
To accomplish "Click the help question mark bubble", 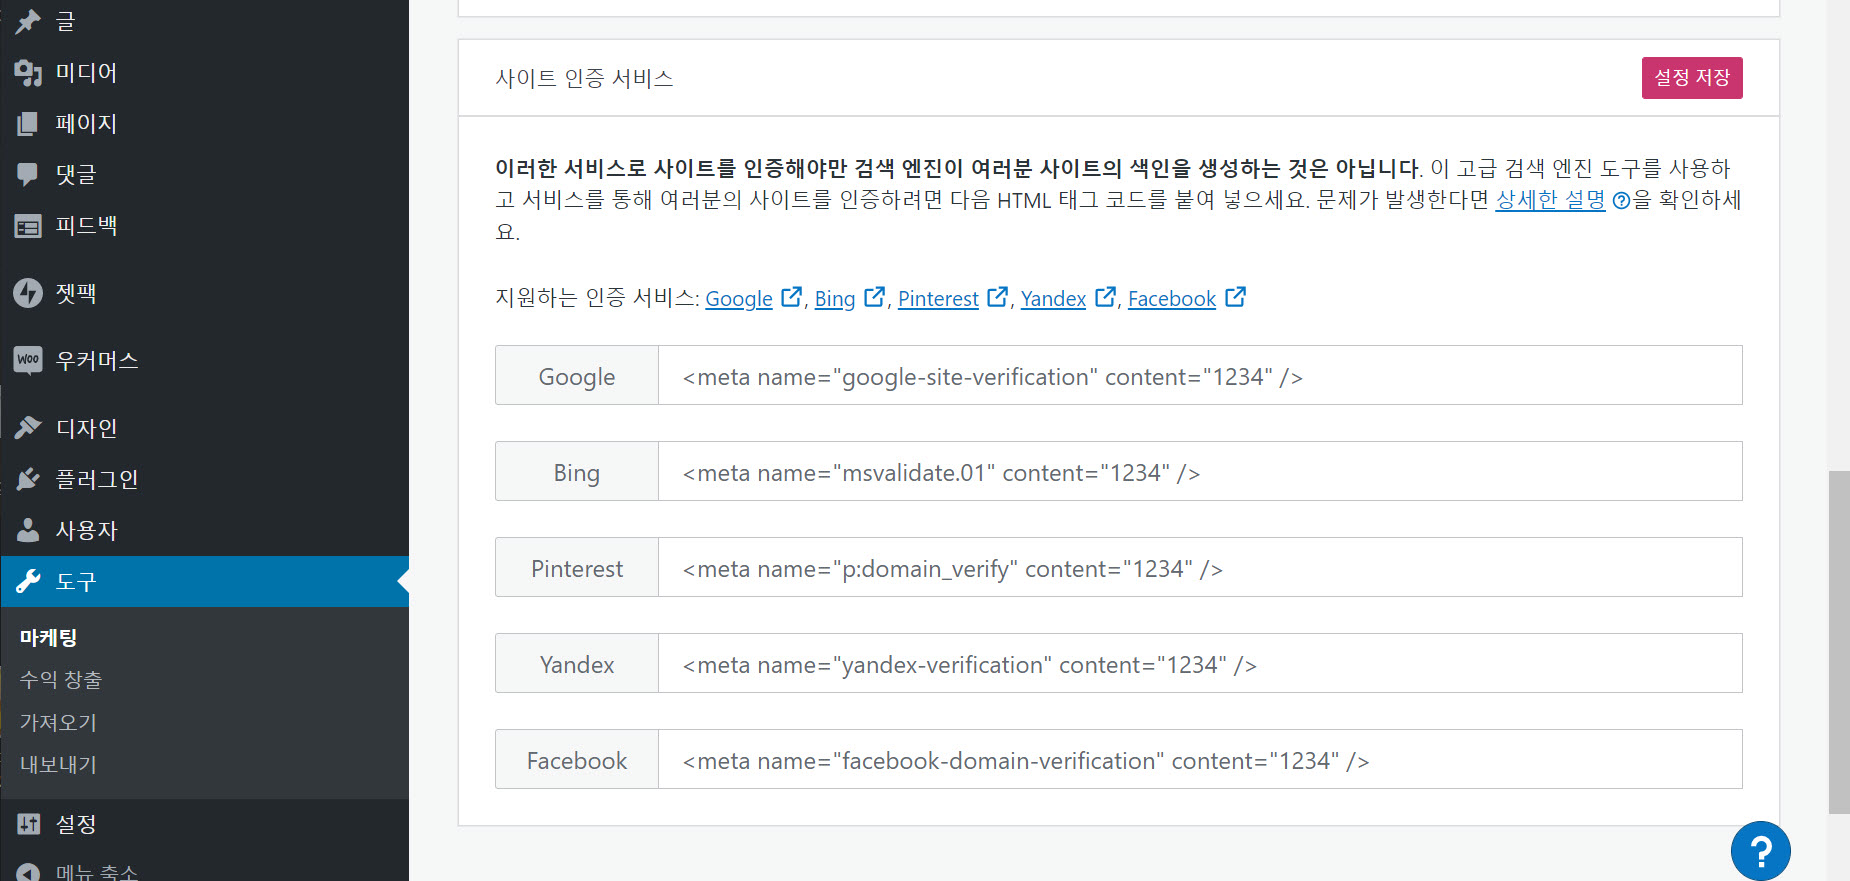I will 1762,850.
